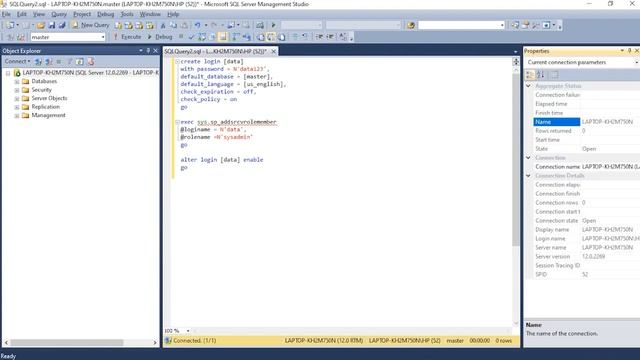Select the Databases tree item

pos(44,81)
